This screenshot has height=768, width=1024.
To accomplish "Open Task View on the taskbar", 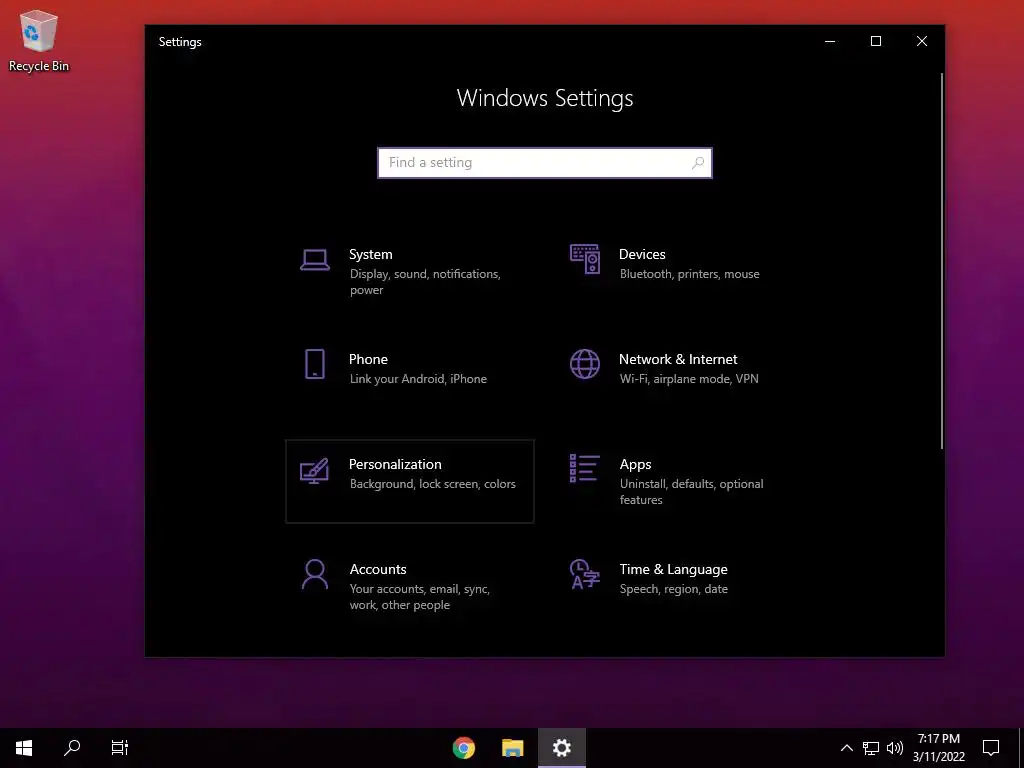I will point(120,748).
